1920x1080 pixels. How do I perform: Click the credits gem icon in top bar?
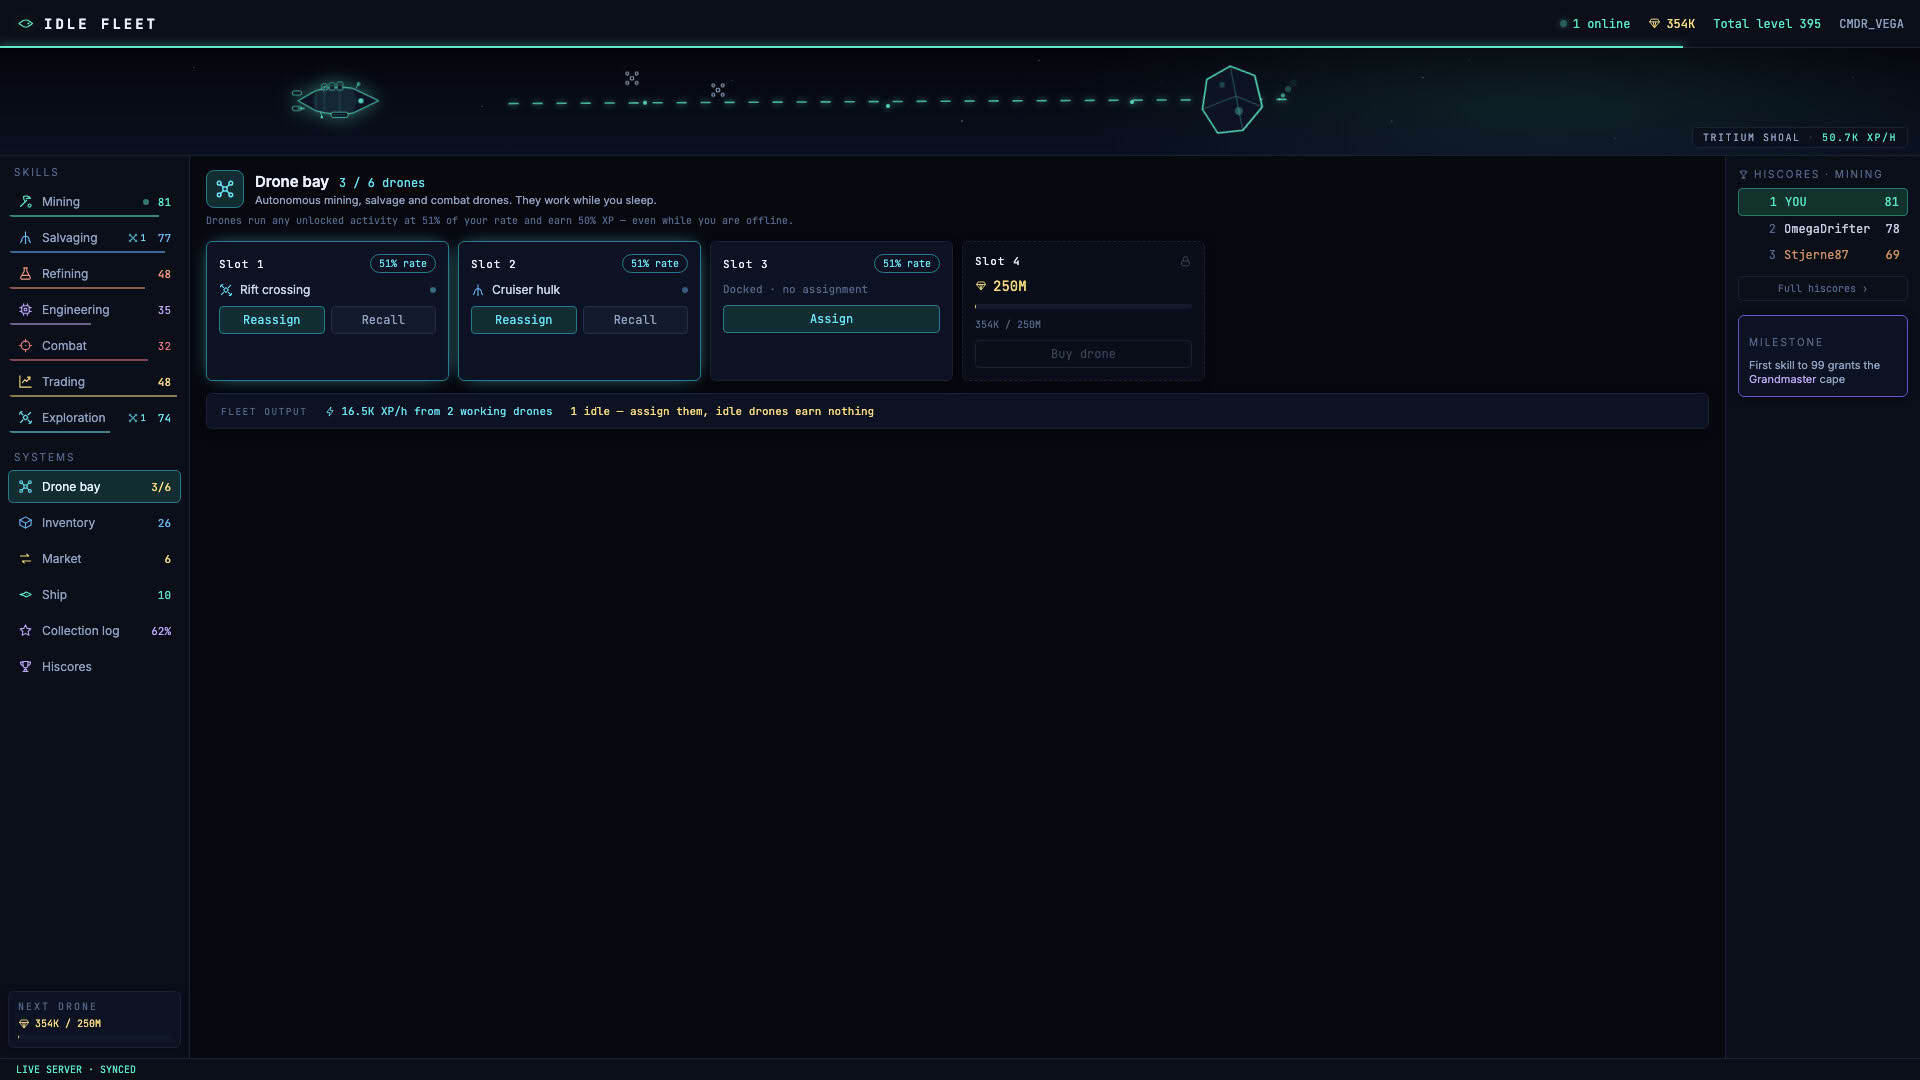(x=1654, y=24)
